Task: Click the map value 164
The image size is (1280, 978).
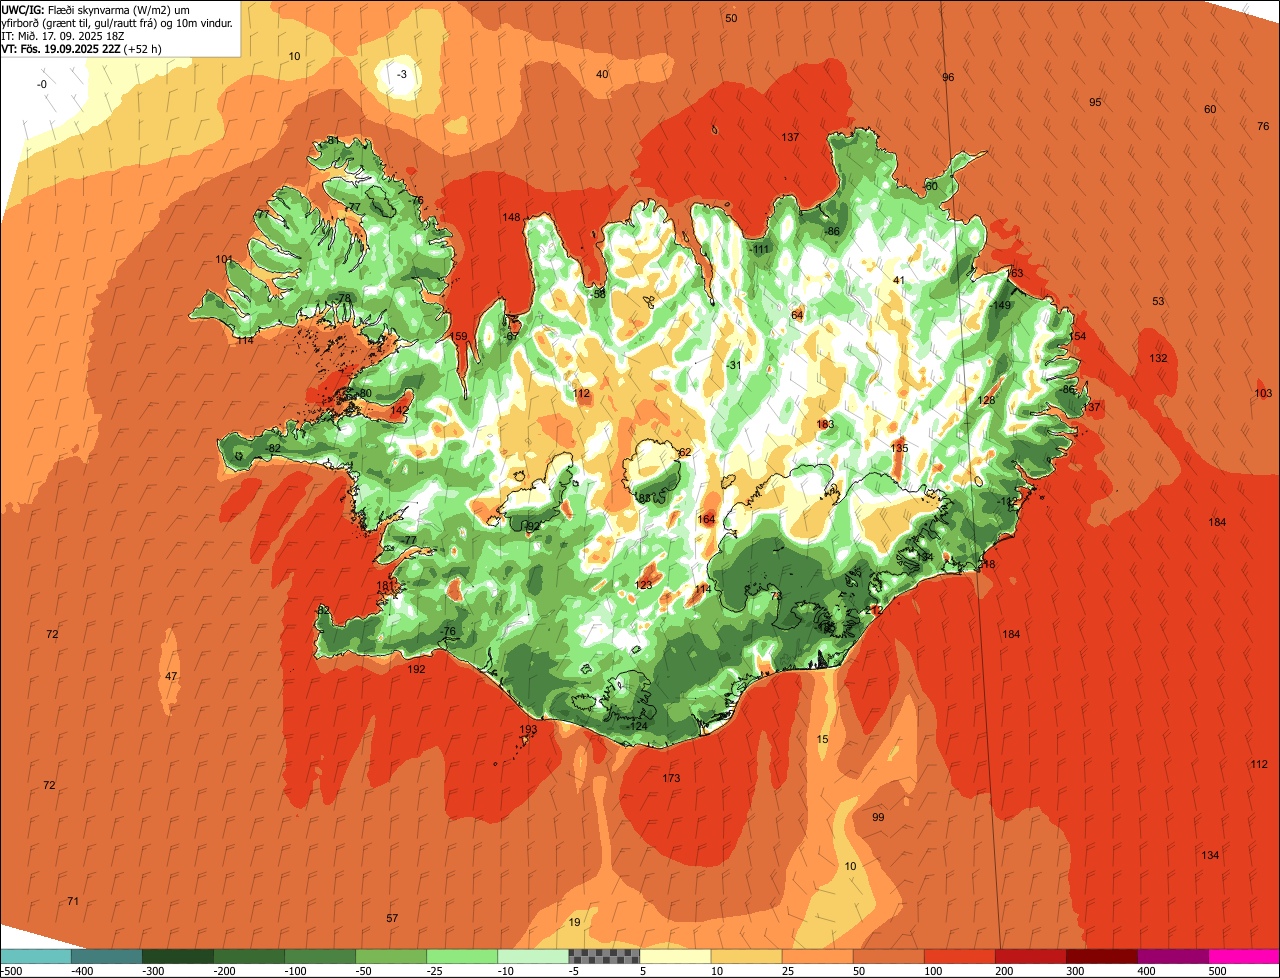Action: click(707, 519)
